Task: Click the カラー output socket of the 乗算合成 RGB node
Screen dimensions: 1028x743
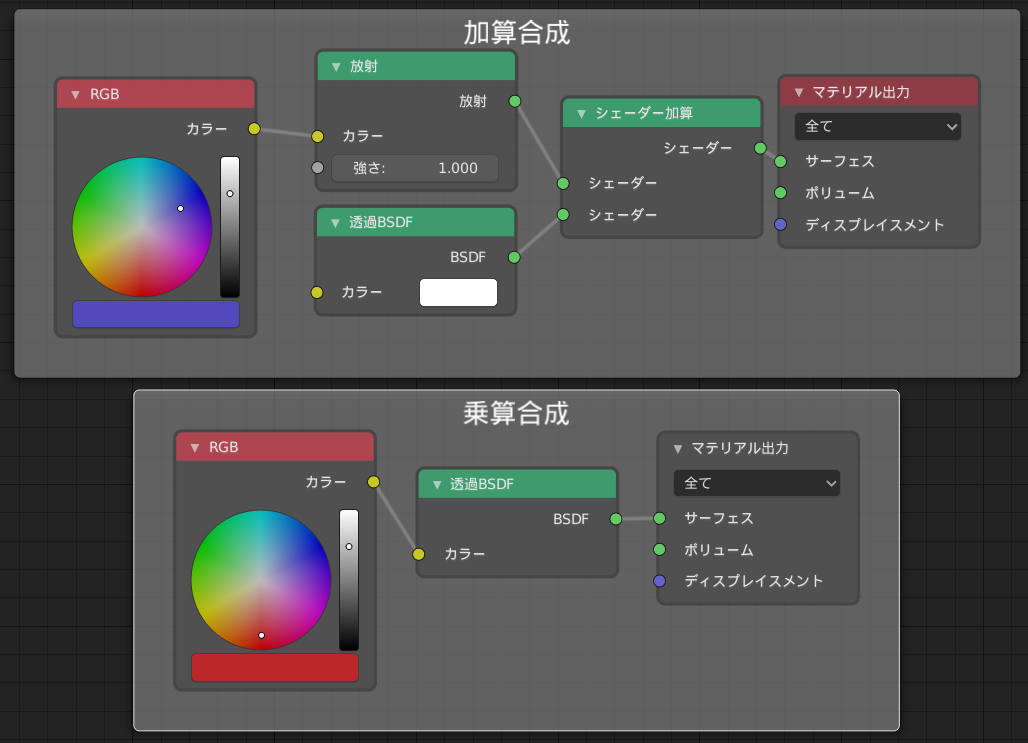Action: coord(373,482)
